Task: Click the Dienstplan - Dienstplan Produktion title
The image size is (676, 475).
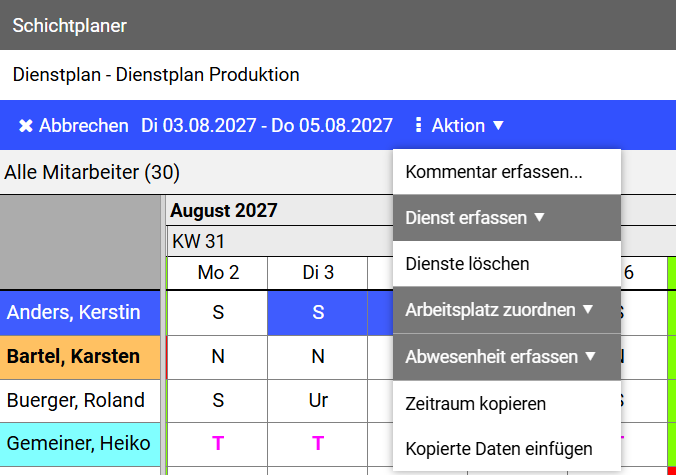Action: 156,75
